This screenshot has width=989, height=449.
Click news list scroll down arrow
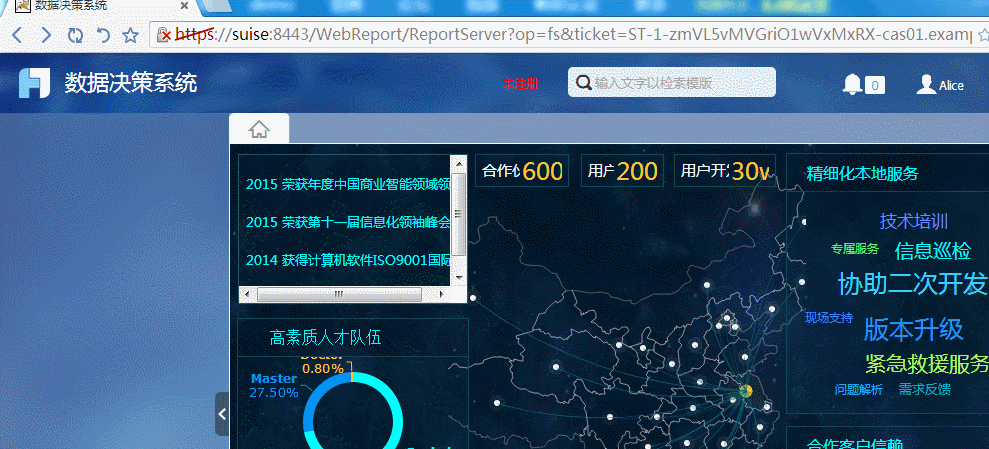click(459, 277)
